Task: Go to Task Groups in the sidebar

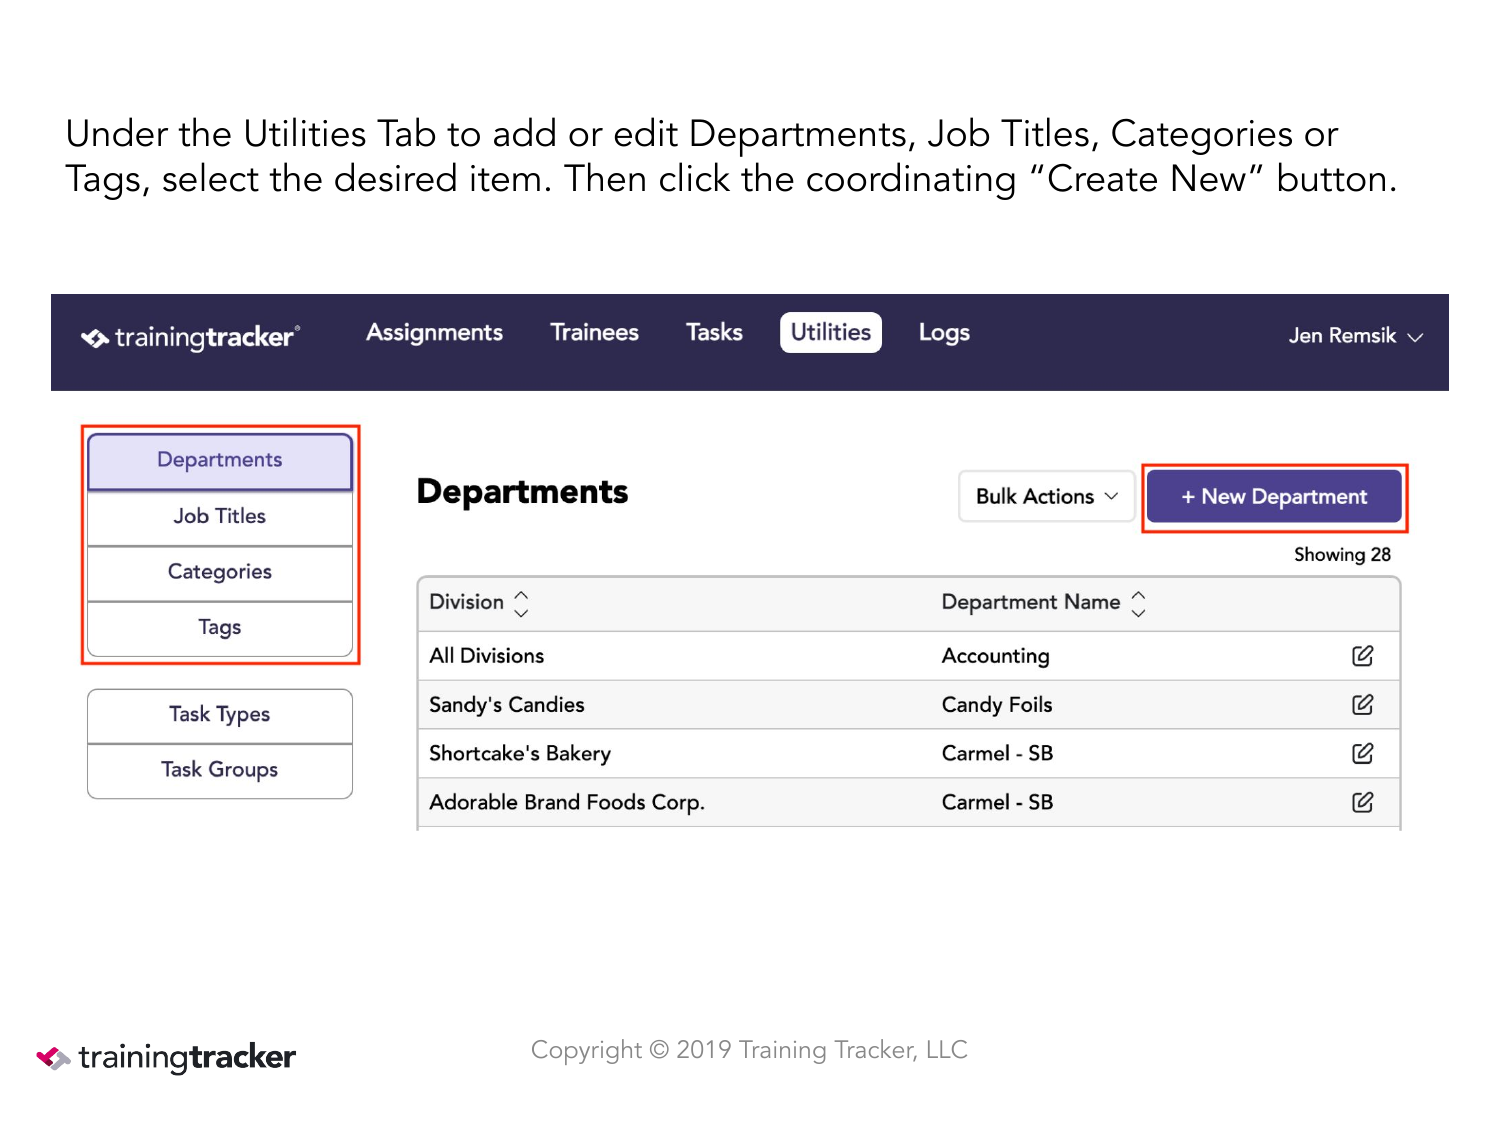Action: click(x=220, y=771)
